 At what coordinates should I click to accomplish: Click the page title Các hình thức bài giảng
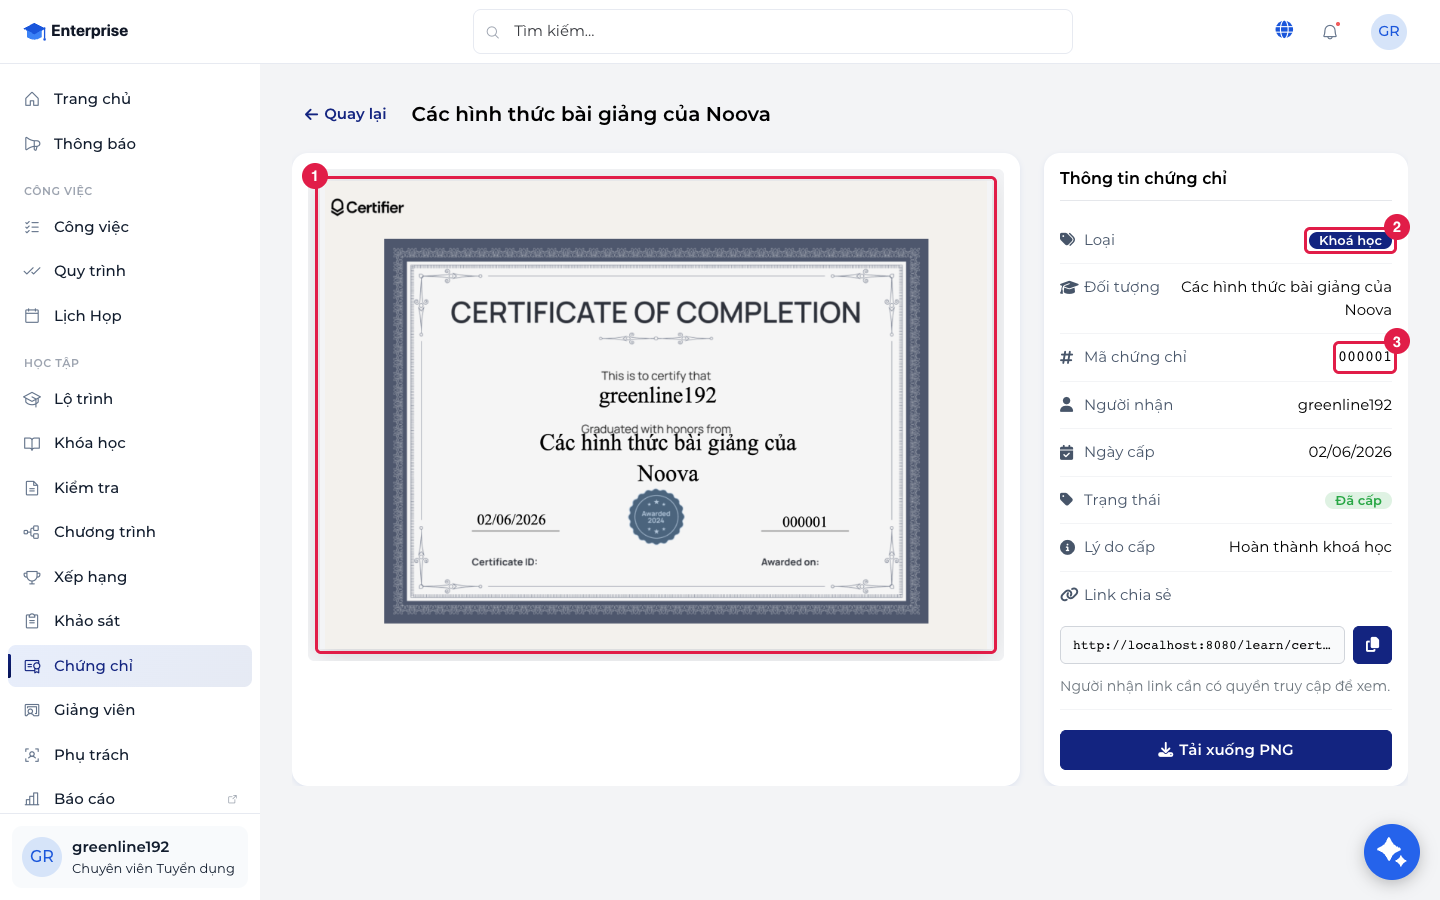coord(591,114)
